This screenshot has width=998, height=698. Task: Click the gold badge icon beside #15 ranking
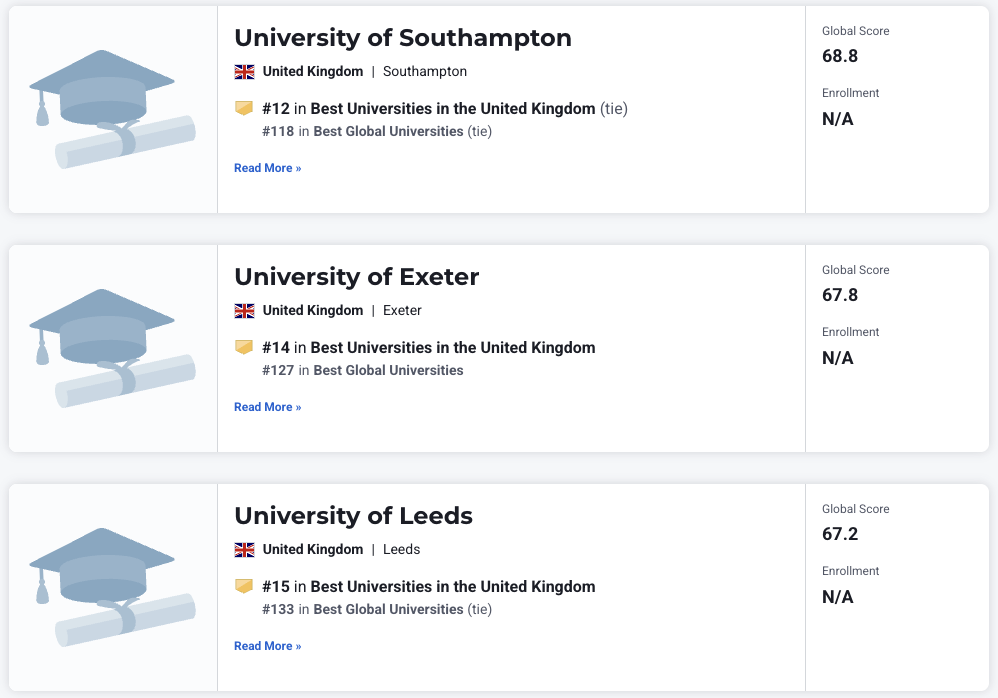243,586
